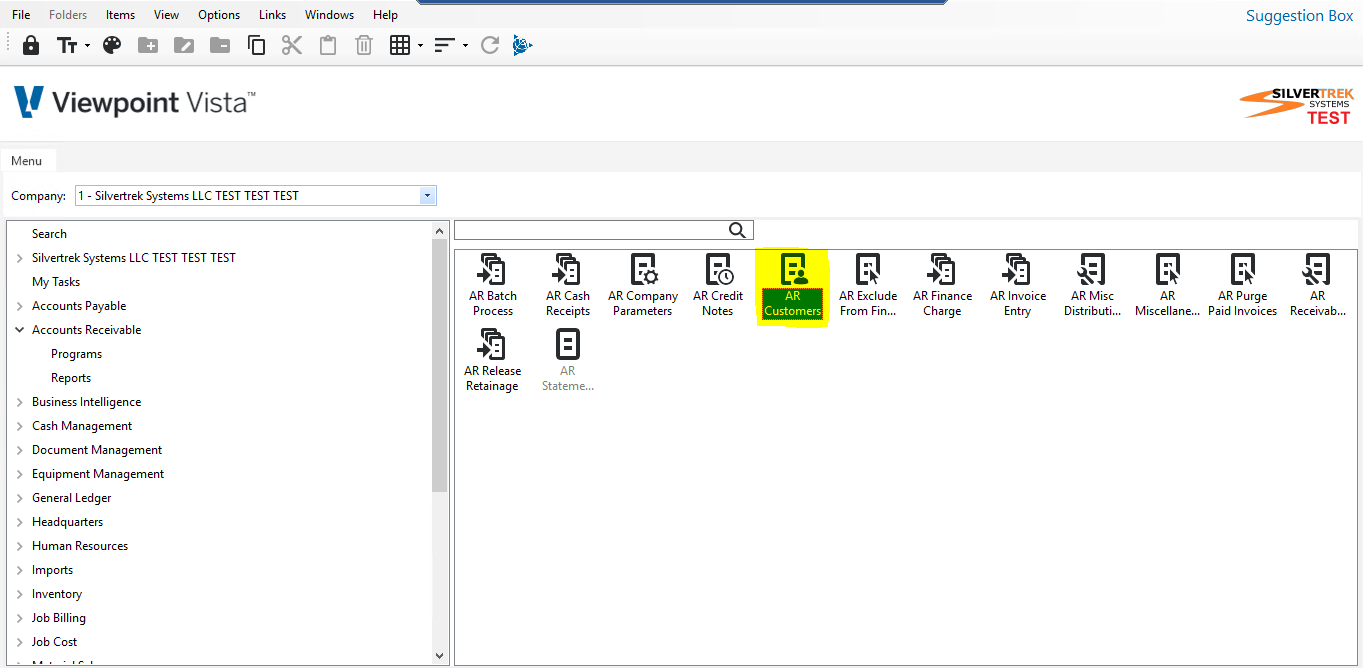Click the grid view toolbar icon
This screenshot has width=1363, height=668.
pos(400,45)
